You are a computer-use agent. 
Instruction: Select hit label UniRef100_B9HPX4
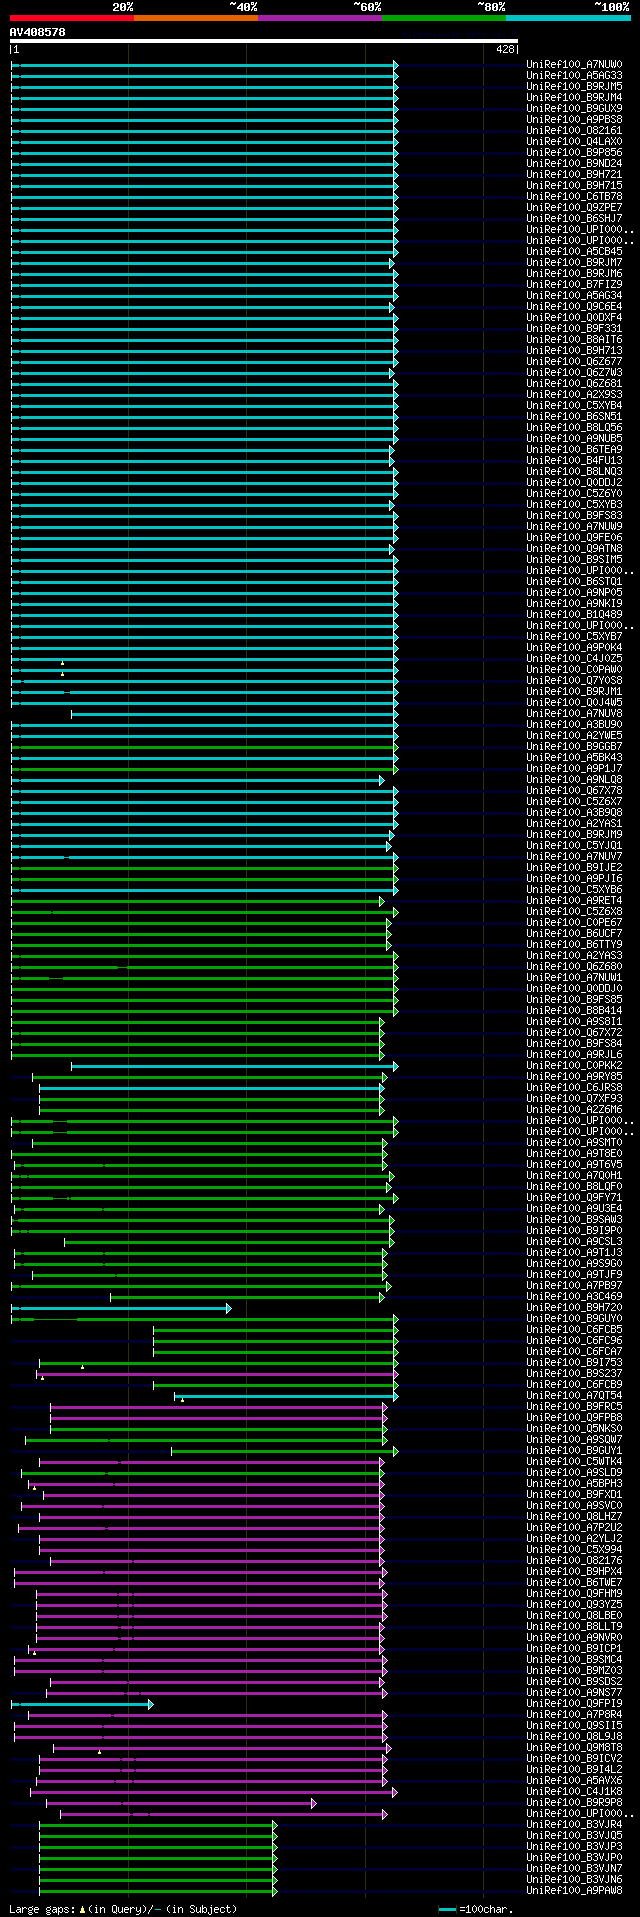tap(574, 1571)
